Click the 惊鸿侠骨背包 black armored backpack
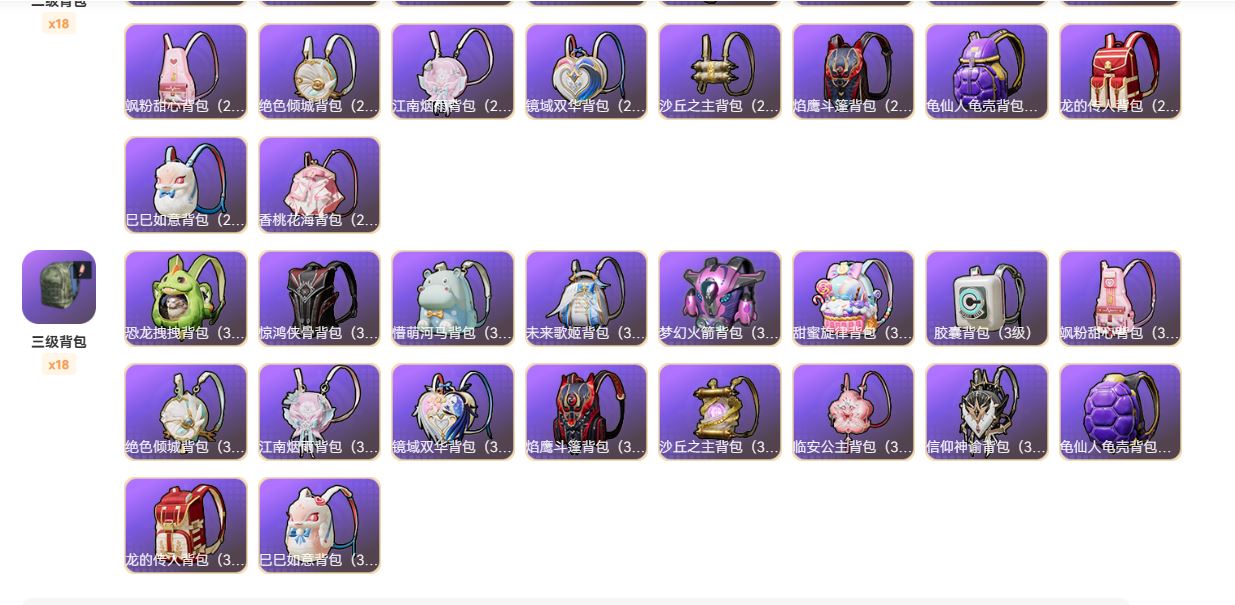The width and height of the screenshot is (1235, 605). [x=319, y=298]
